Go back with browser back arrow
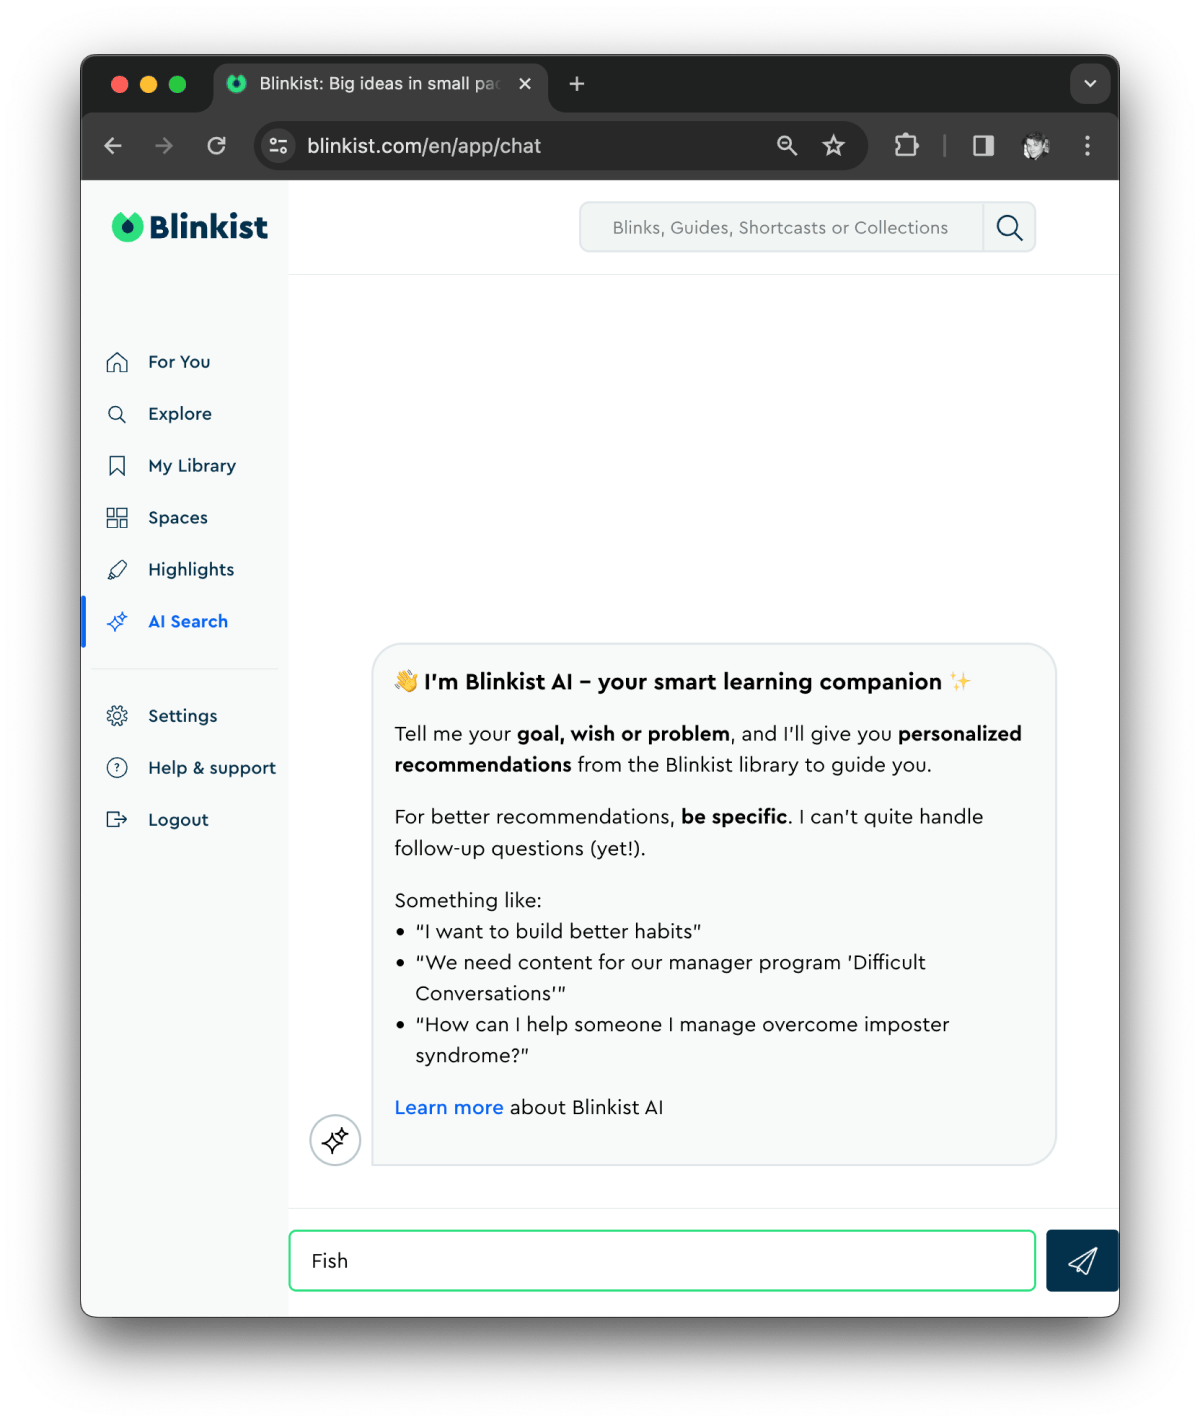The image size is (1200, 1424). tap(113, 146)
